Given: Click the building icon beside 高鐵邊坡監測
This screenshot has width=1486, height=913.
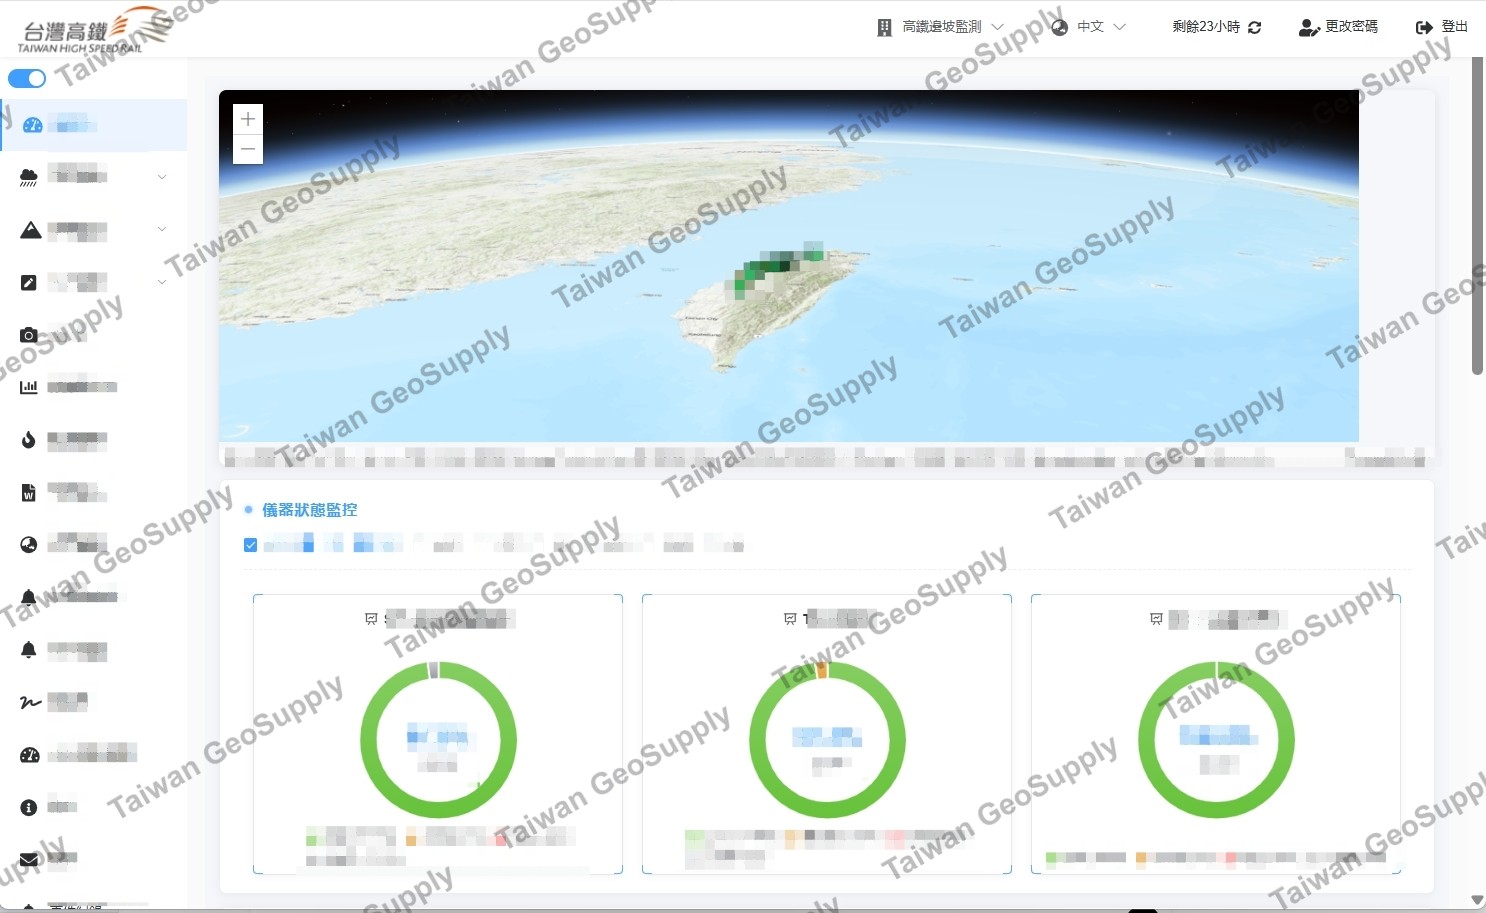Looking at the screenshot, I should pyautogui.click(x=884, y=27).
